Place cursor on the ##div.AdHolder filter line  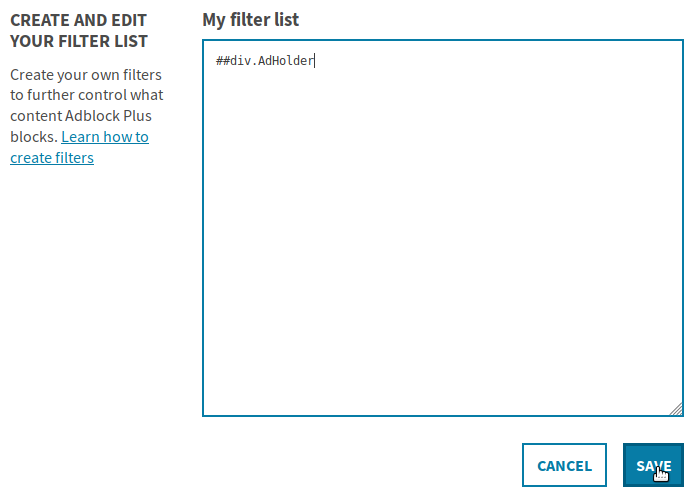tap(265, 60)
